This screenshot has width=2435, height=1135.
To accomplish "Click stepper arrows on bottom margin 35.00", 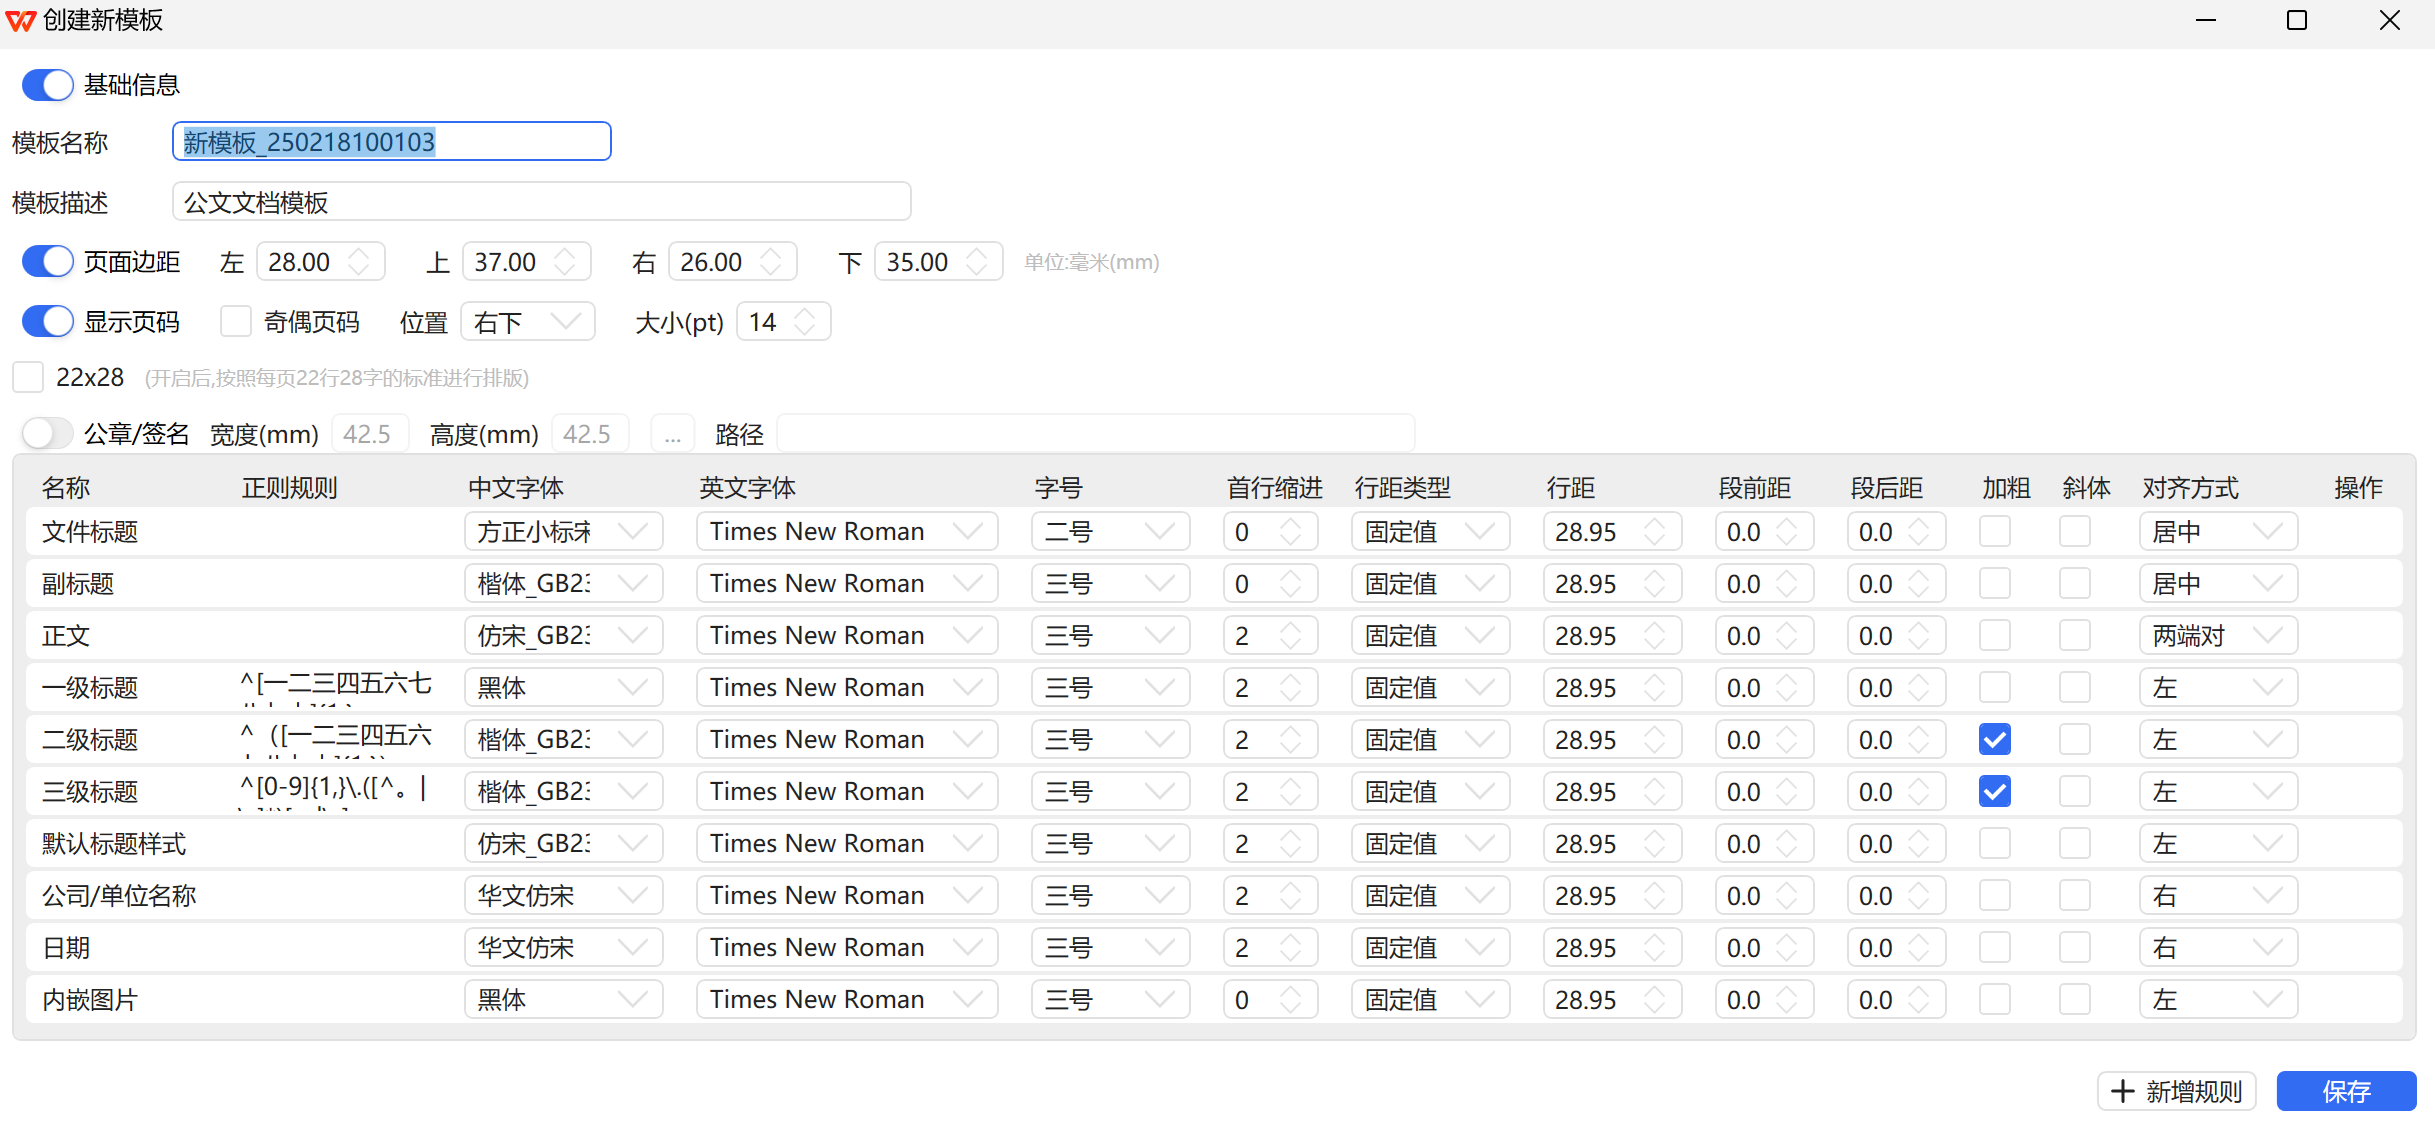I will coord(977,262).
